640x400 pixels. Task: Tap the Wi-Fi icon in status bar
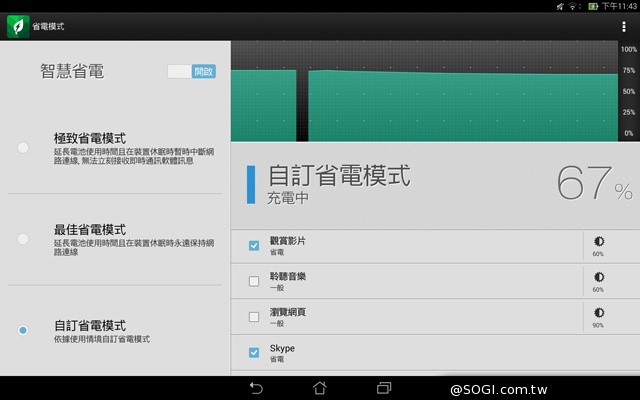coord(572,6)
